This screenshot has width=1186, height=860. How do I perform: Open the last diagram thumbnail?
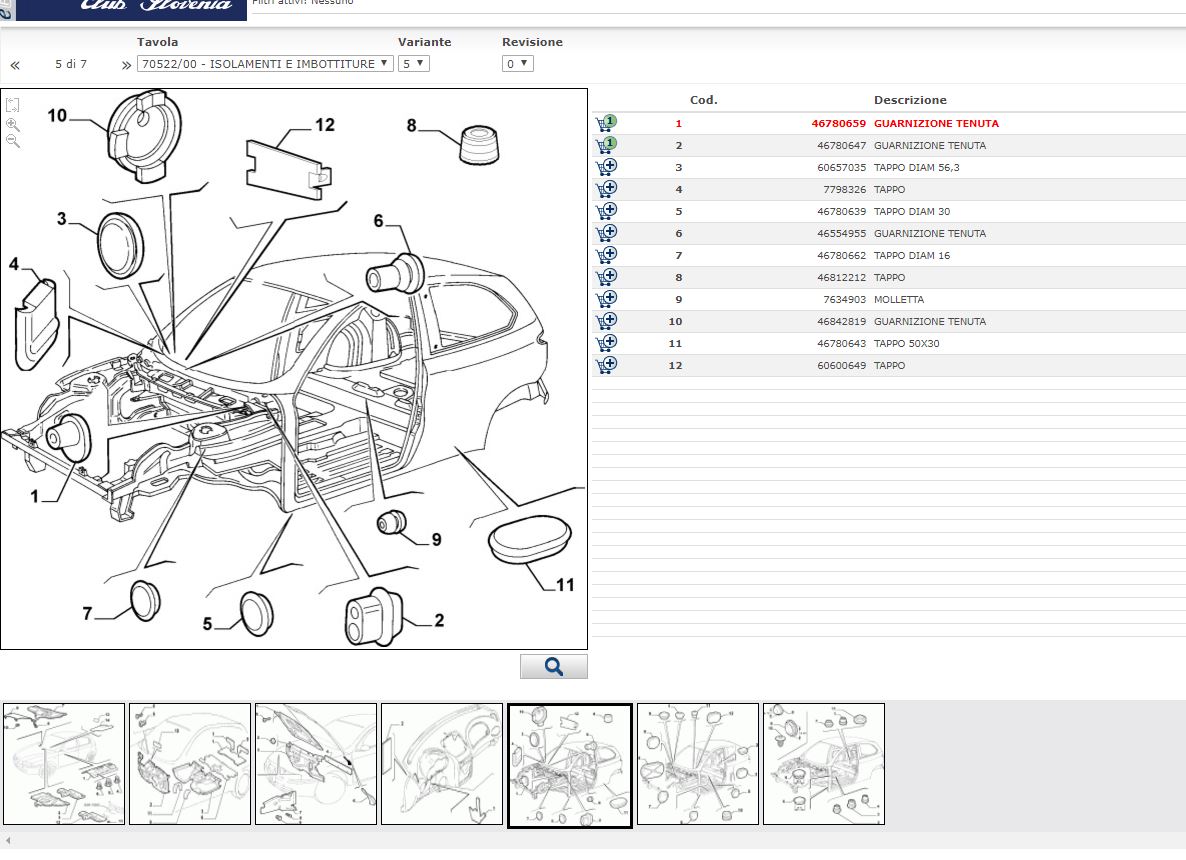823,764
